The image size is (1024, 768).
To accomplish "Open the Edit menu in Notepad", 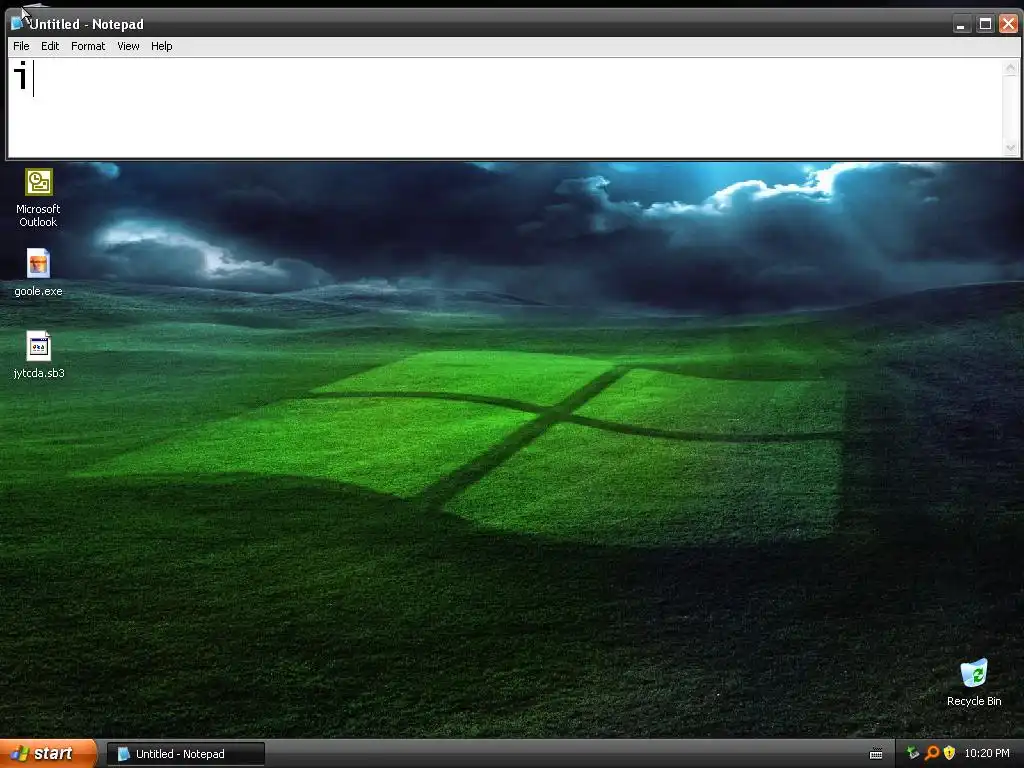I will point(50,46).
